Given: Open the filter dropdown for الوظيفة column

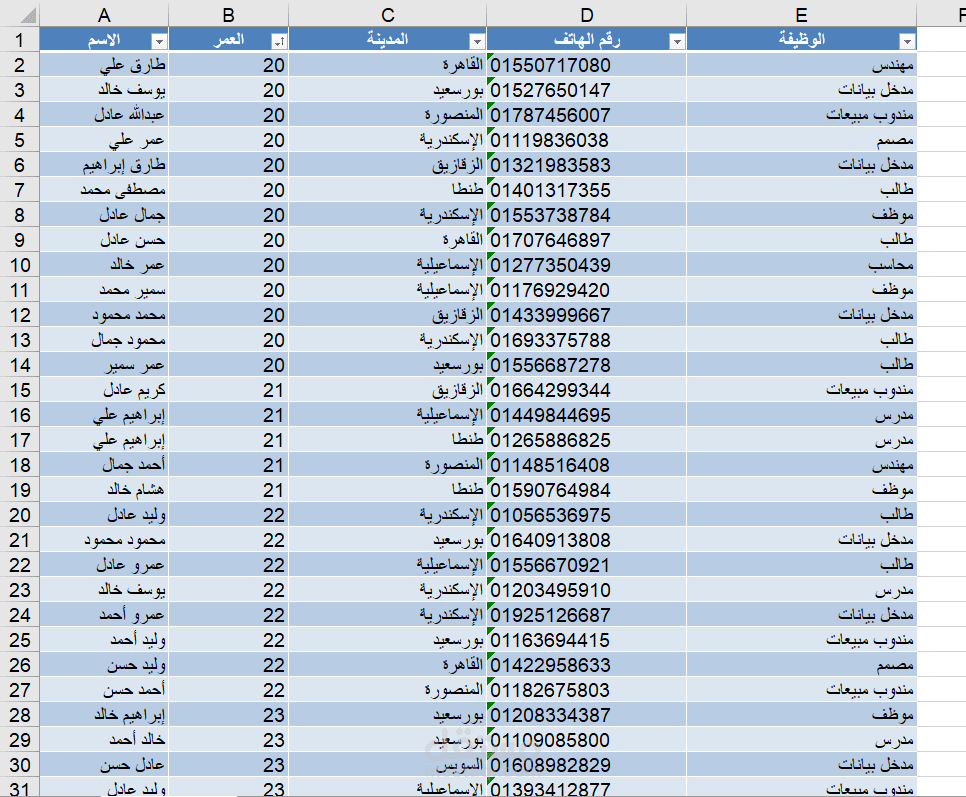Looking at the screenshot, I should point(907,41).
